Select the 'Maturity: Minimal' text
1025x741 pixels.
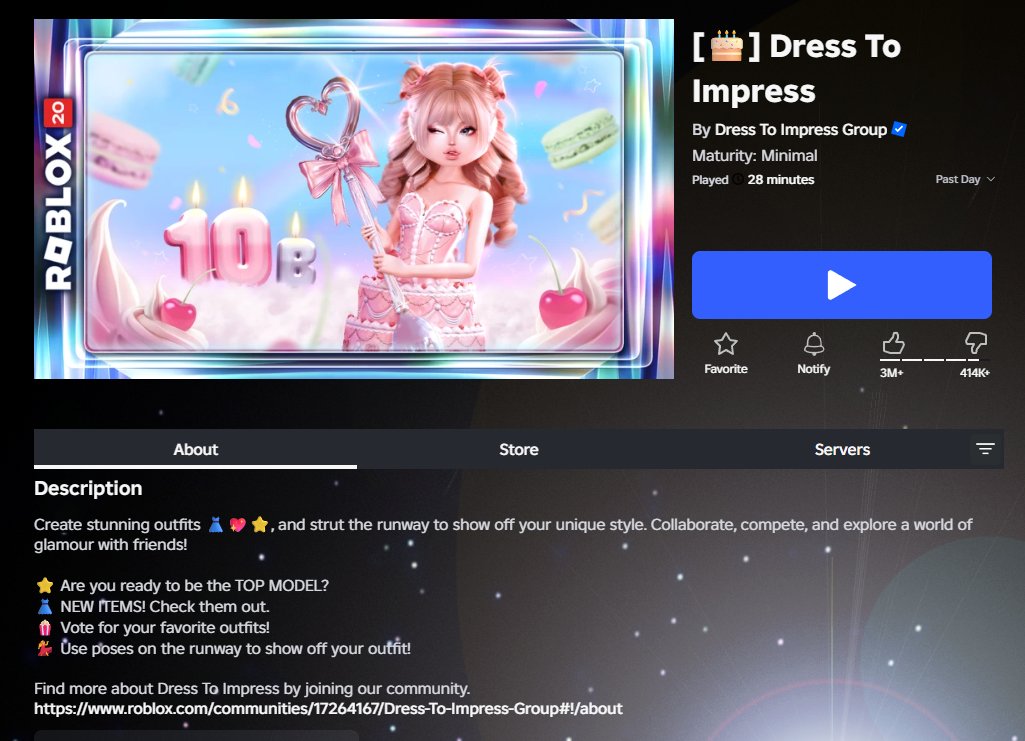(x=754, y=156)
